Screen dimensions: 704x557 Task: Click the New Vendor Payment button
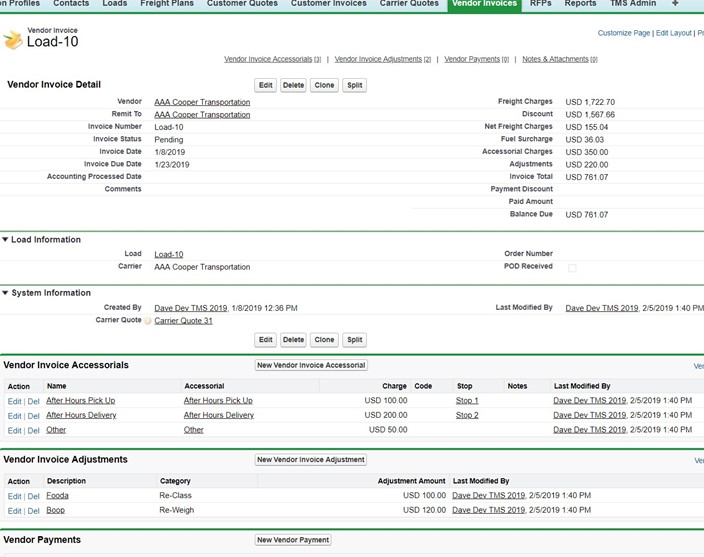click(x=293, y=540)
